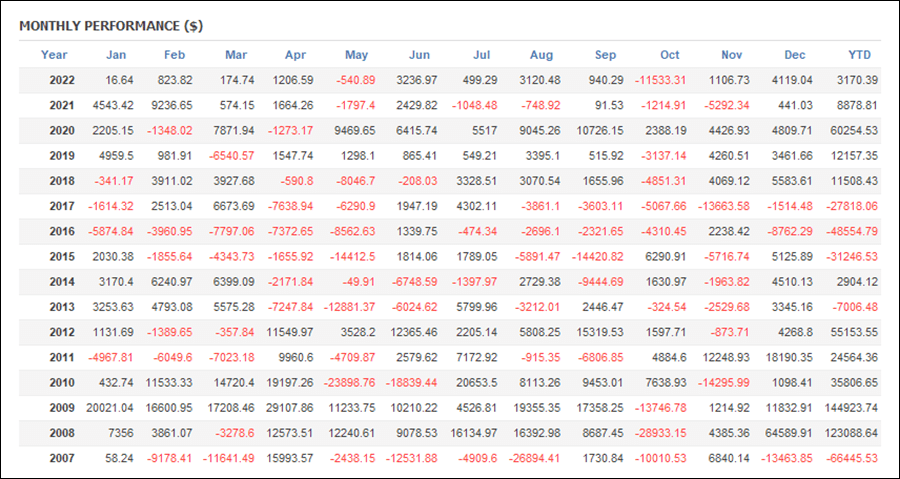Click the YTD column header

tap(859, 55)
